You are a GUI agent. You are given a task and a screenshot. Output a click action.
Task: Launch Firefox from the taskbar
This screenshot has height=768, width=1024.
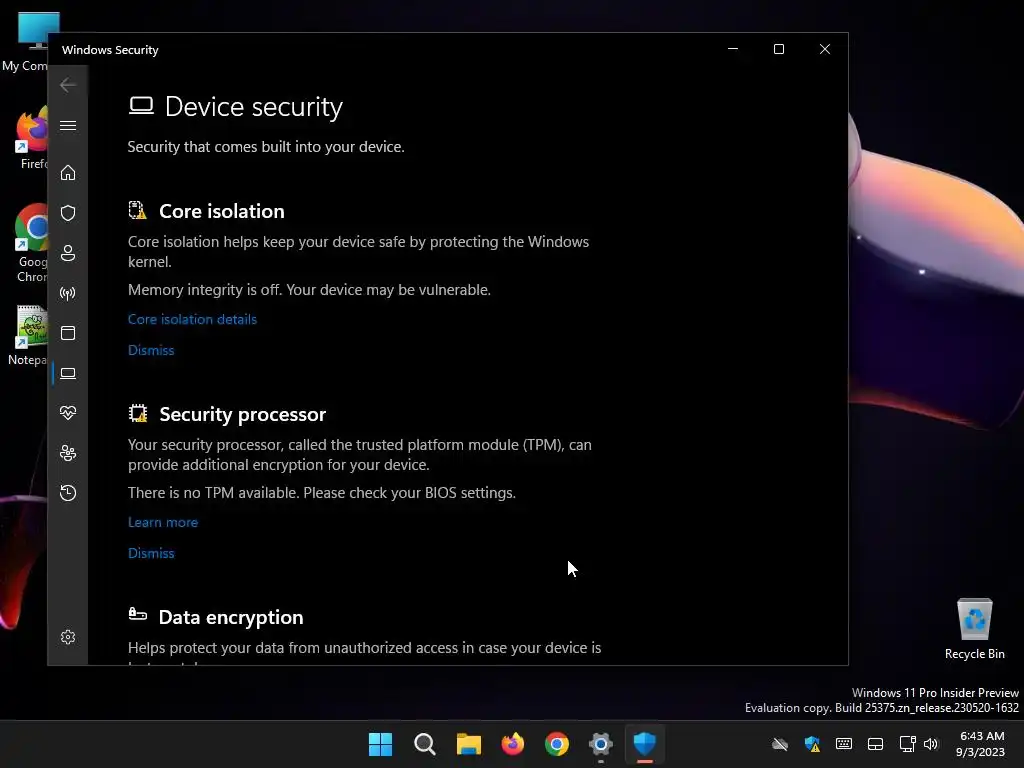coord(513,744)
